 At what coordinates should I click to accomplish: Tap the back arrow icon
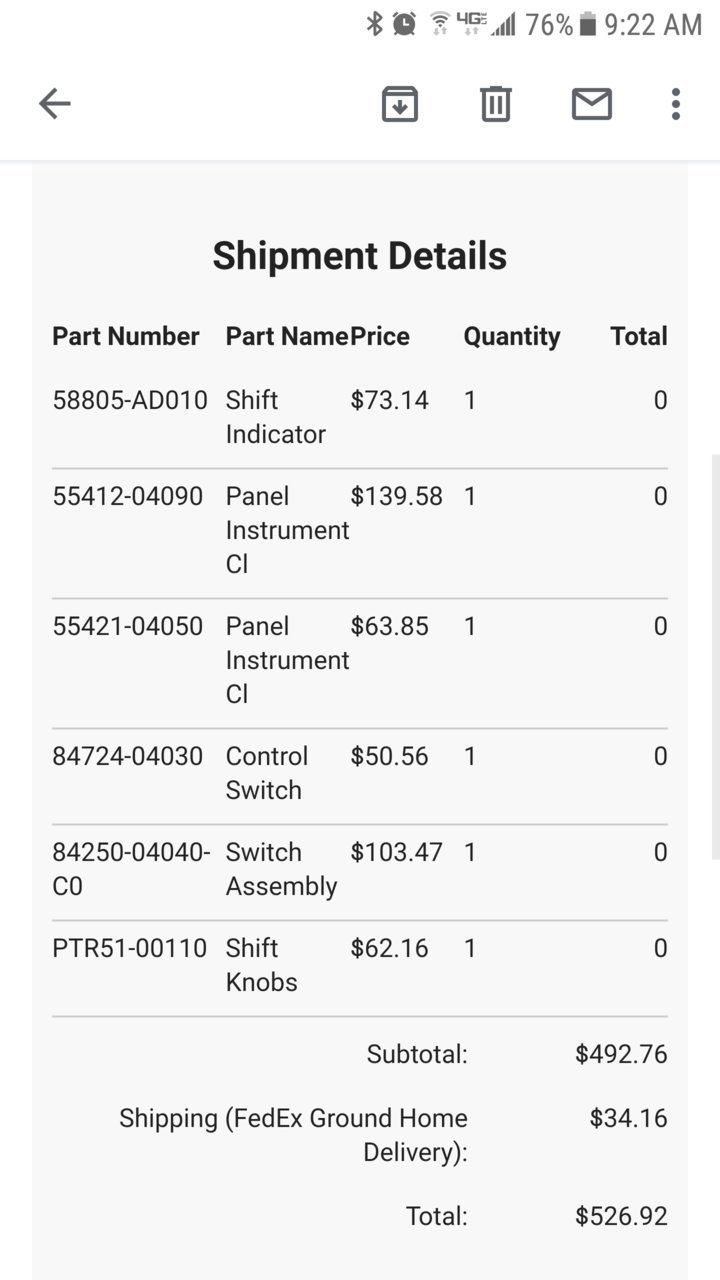tap(55, 104)
